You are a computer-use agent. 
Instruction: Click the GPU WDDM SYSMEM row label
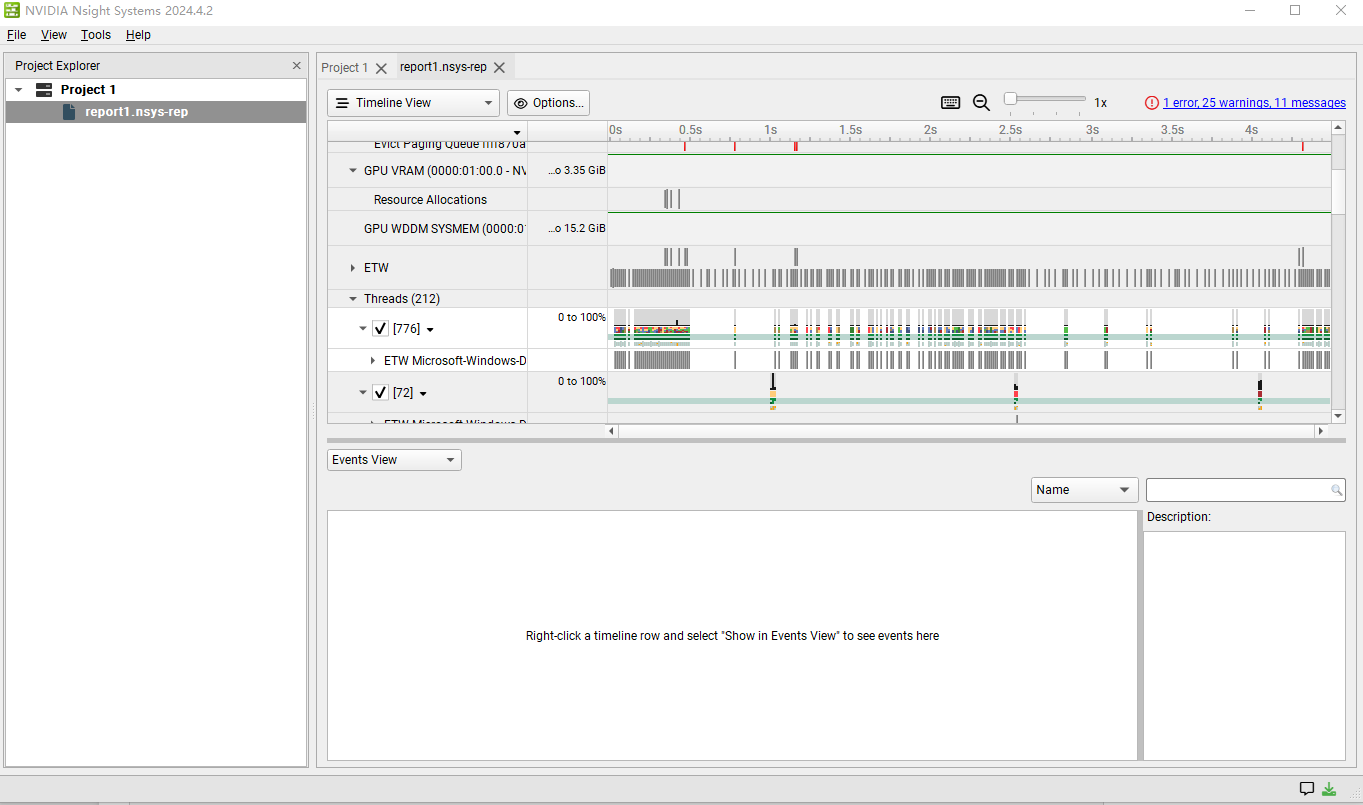[x=445, y=229]
